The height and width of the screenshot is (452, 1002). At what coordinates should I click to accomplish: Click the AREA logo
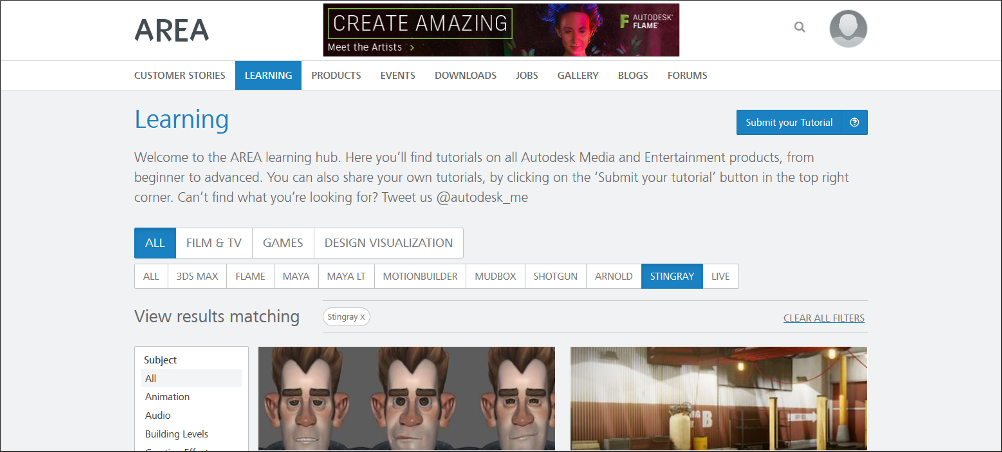coord(171,30)
